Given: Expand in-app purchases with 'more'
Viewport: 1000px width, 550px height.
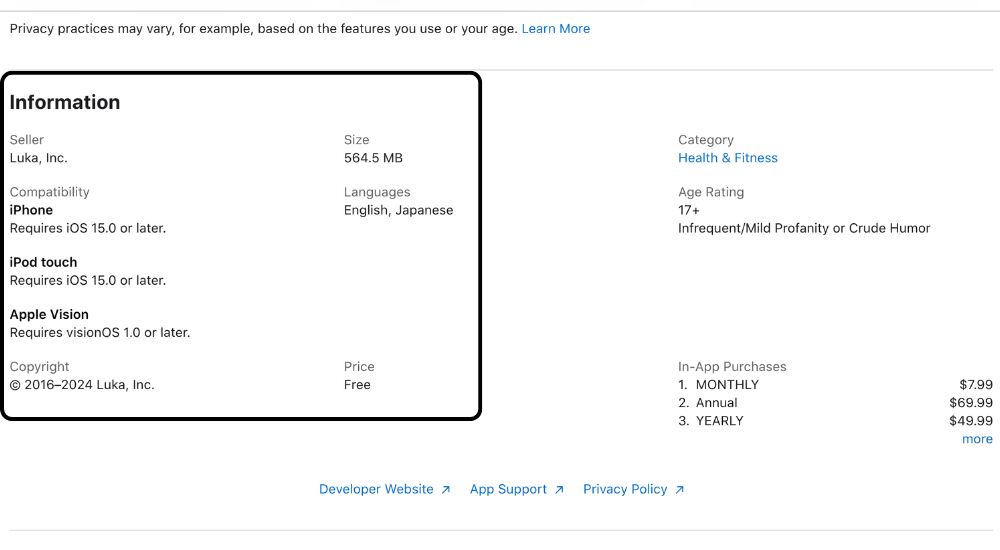Looking at the screenshot, I should 977,439.
